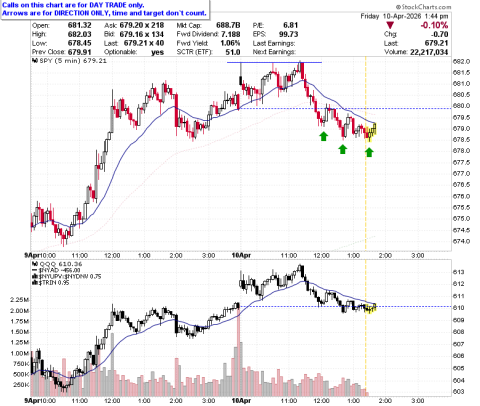Click the 2.25M volume axis label
The height and width of the screenshot is (406, 480).
coord(19,300)
